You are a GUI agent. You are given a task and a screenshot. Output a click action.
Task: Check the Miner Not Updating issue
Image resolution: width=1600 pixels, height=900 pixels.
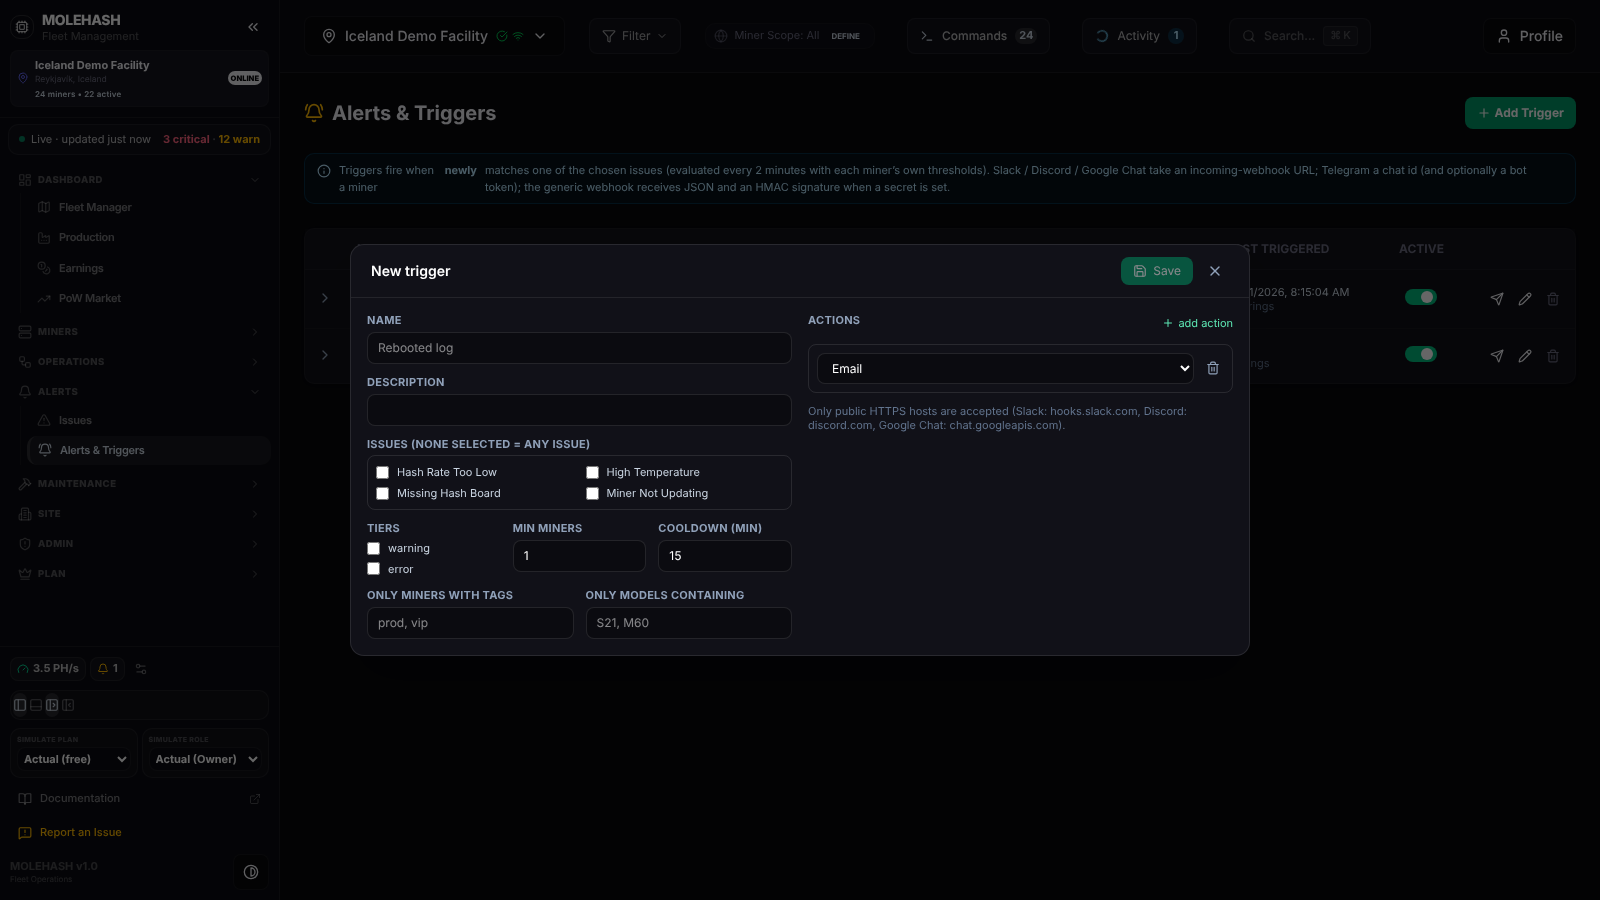point(592,493)
